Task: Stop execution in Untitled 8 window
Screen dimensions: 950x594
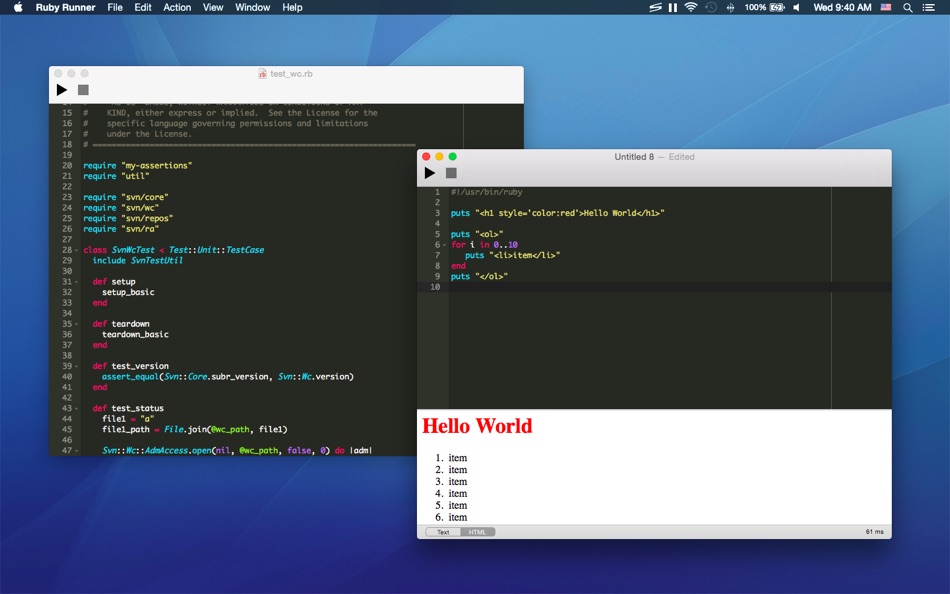Action: 451,172
